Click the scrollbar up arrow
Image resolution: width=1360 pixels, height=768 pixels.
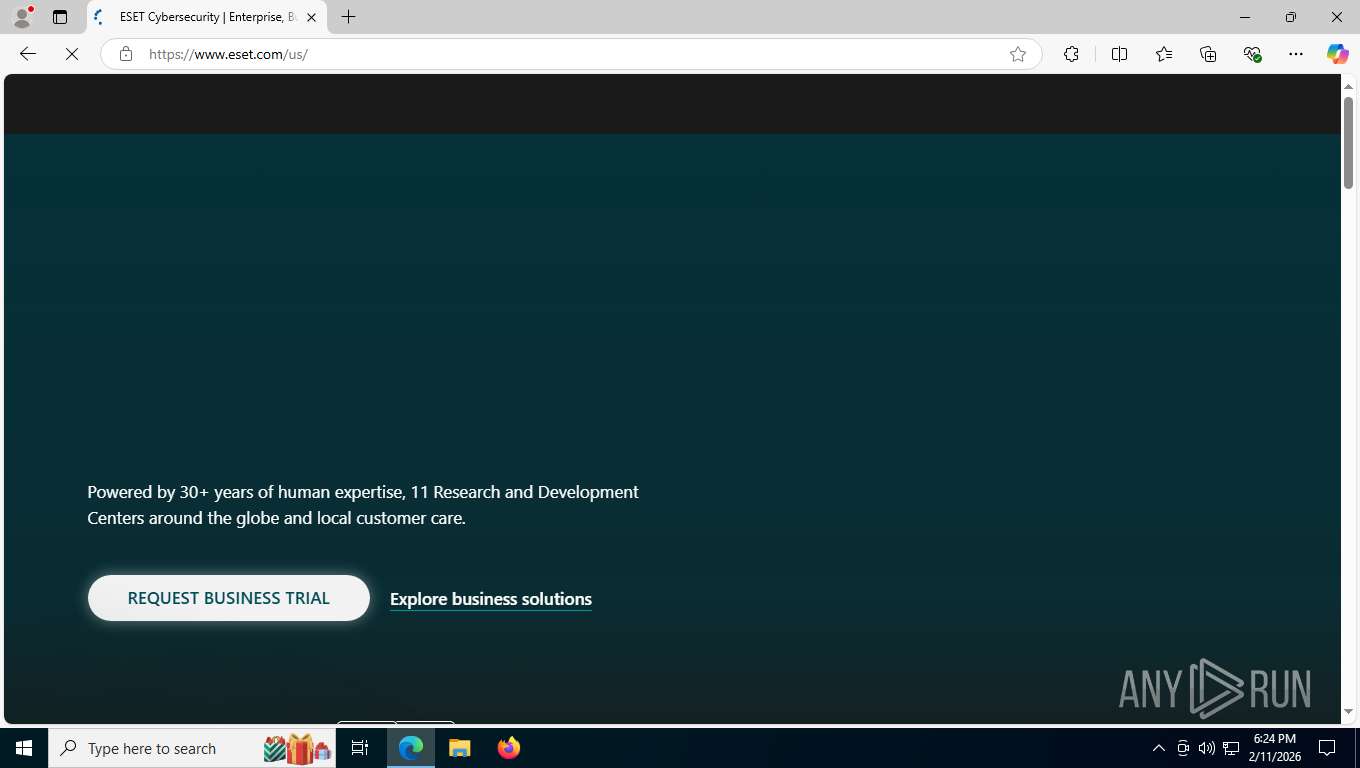(1348, 87)
